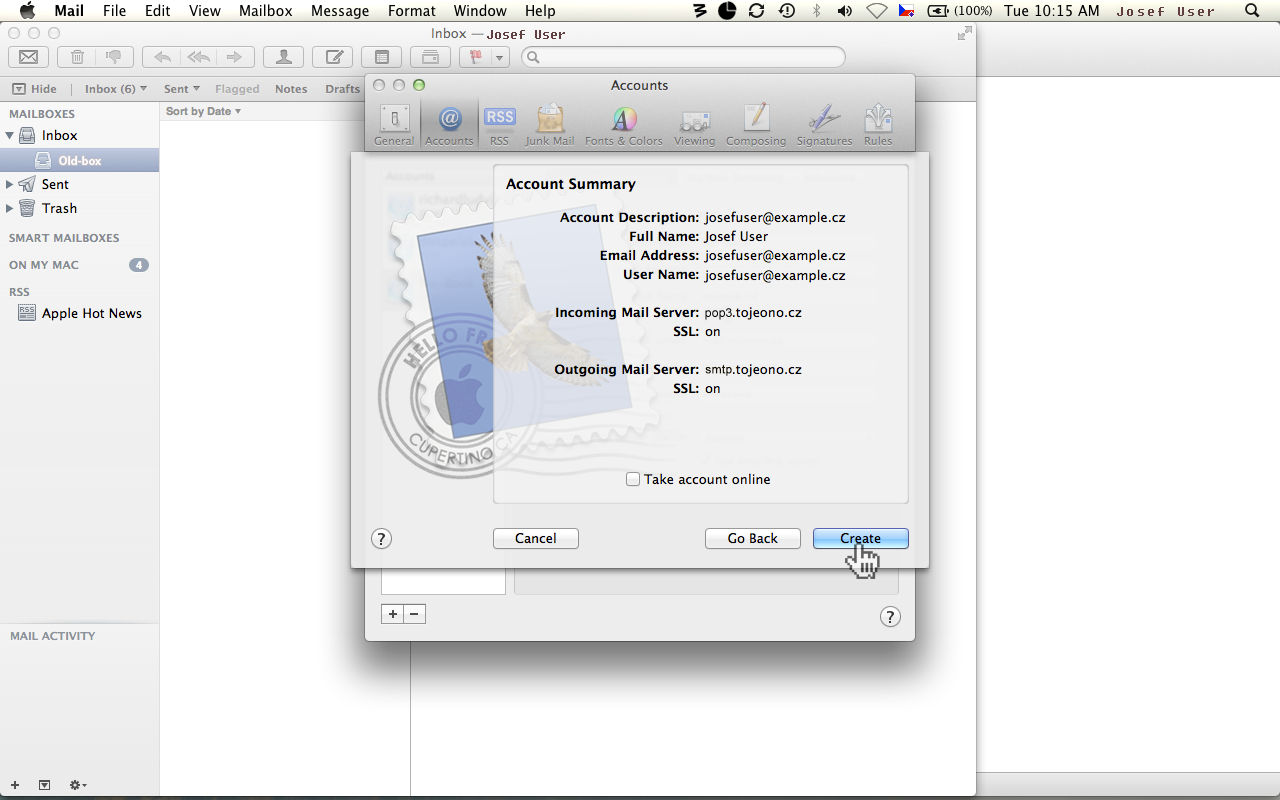This screenshot has width=1280, height=800.
Task: Open the Mailbox menu
Action: coord(265,11)
